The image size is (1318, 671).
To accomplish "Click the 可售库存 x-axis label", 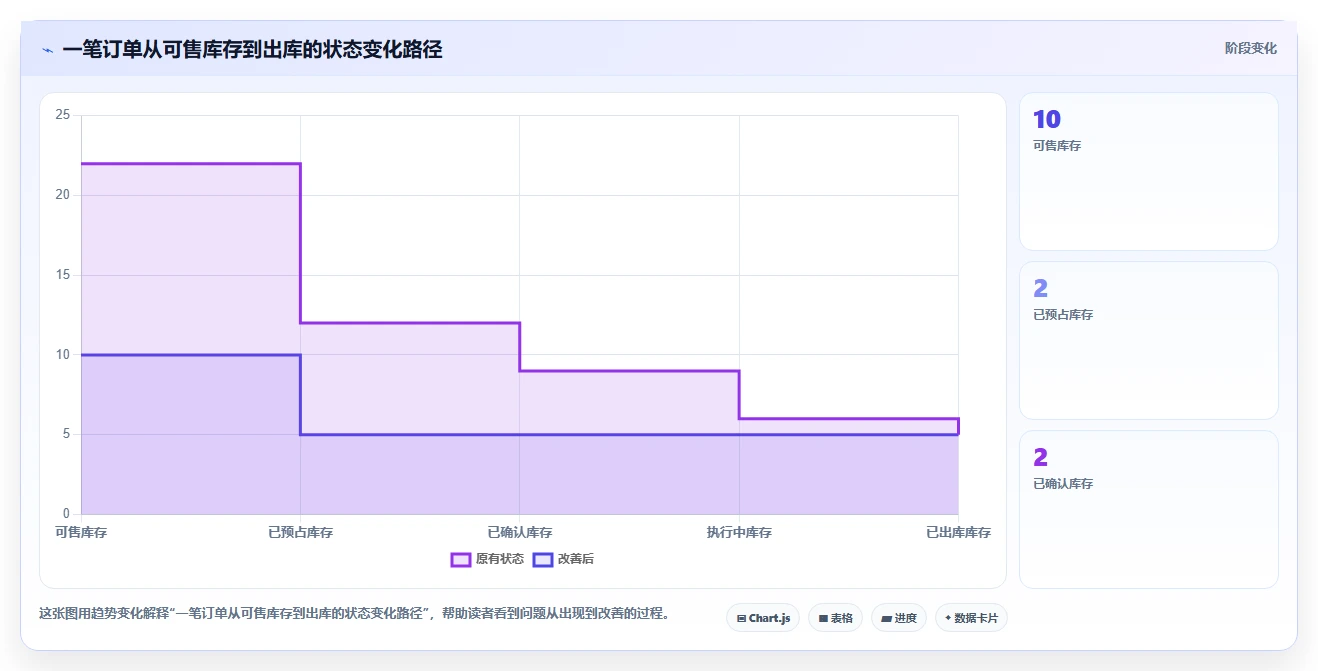I will click(x=81, y=532).
